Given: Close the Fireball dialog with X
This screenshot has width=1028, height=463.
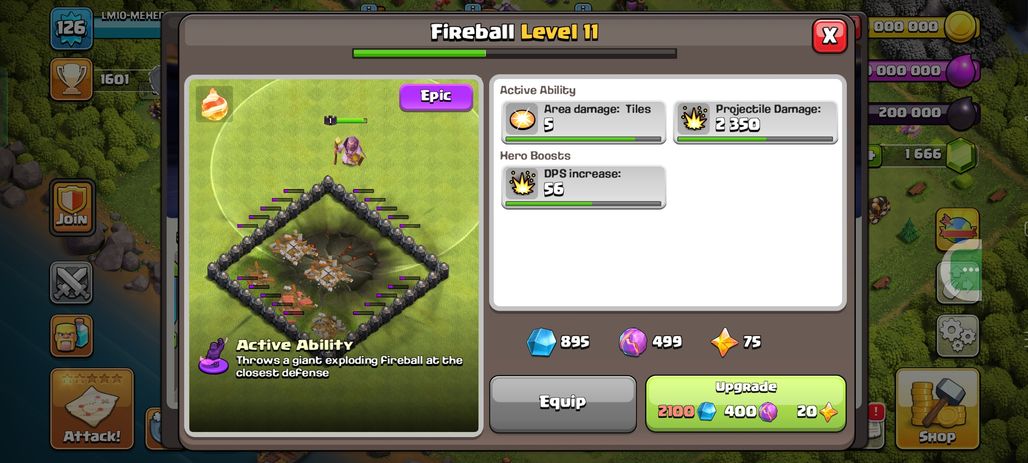Looking at the screenshot, I should tap(829, 35).
